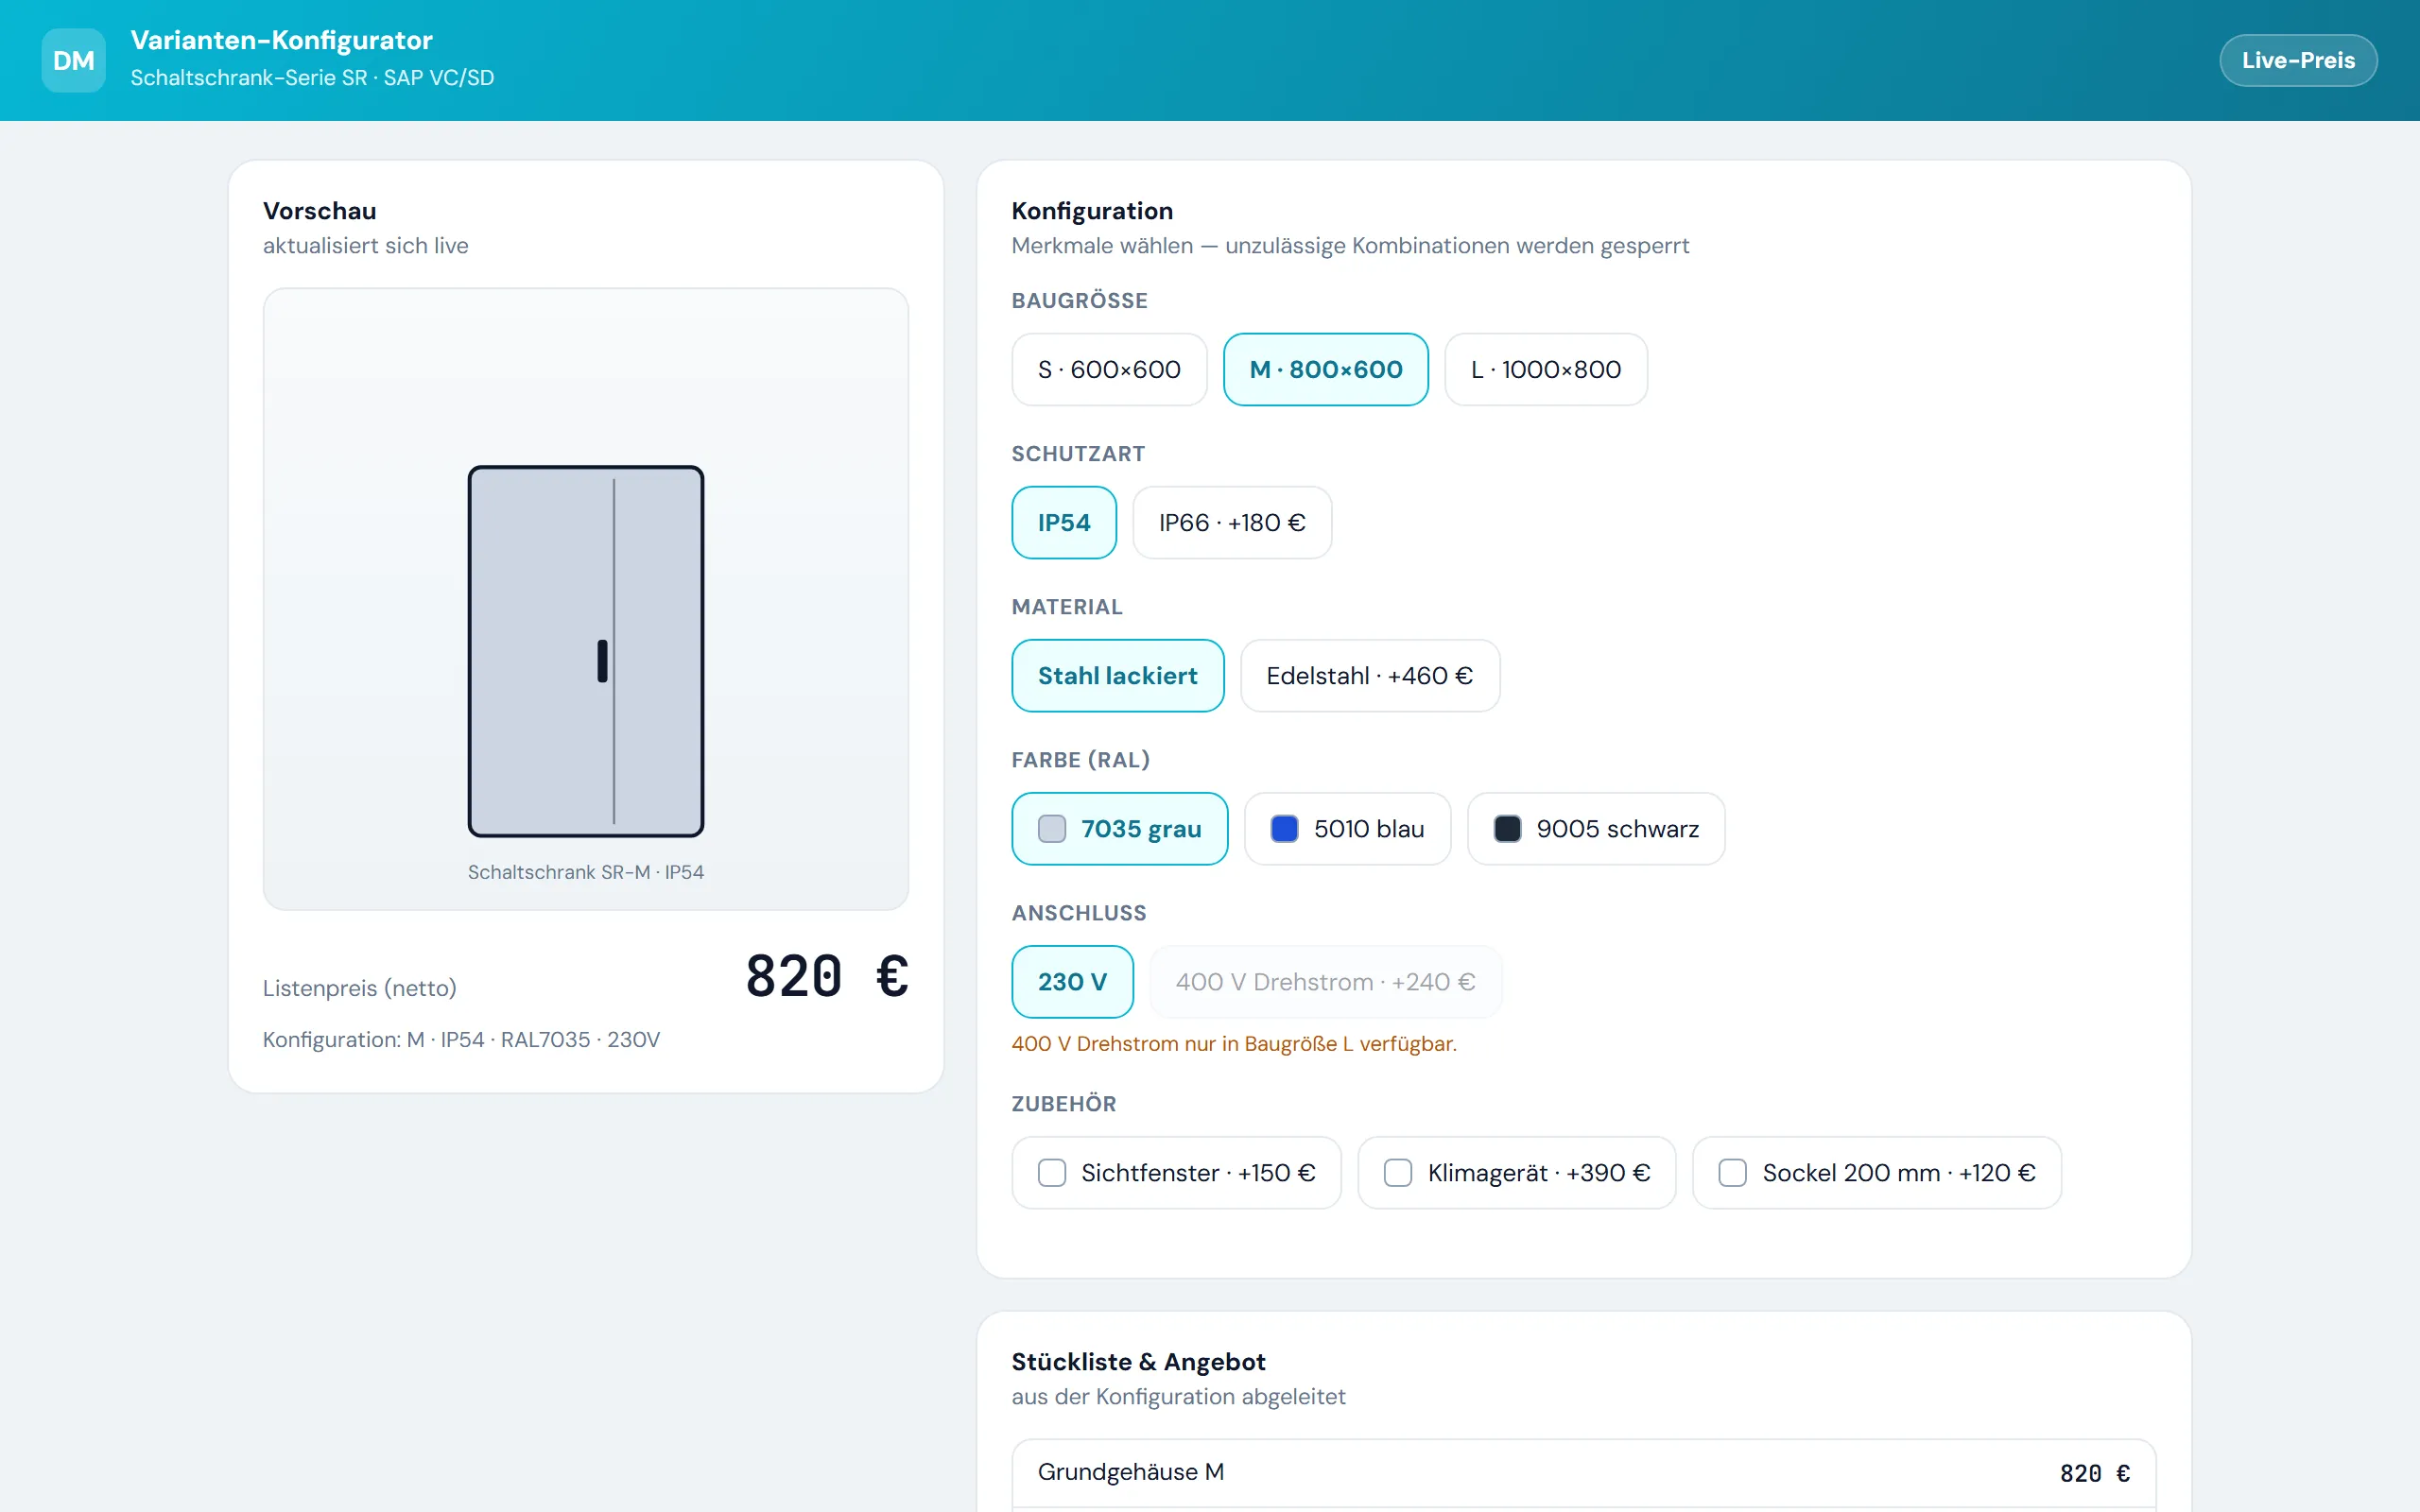Enable the Sichtfenster accessory checkbox
The image size is (2420, 1512).
point(1052,1172)
